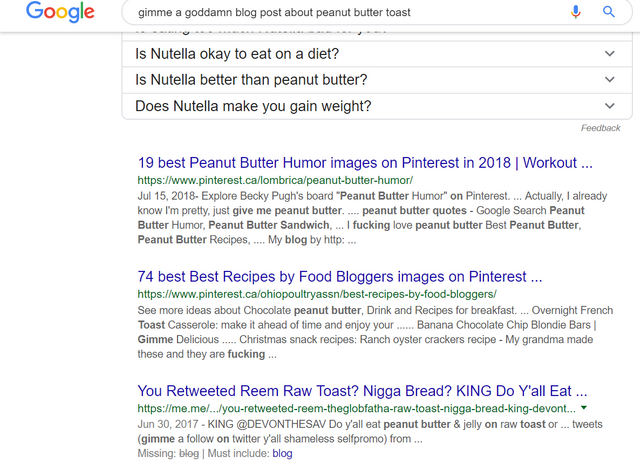
Task: Click the Google logo
Action: tap(60, 12)
